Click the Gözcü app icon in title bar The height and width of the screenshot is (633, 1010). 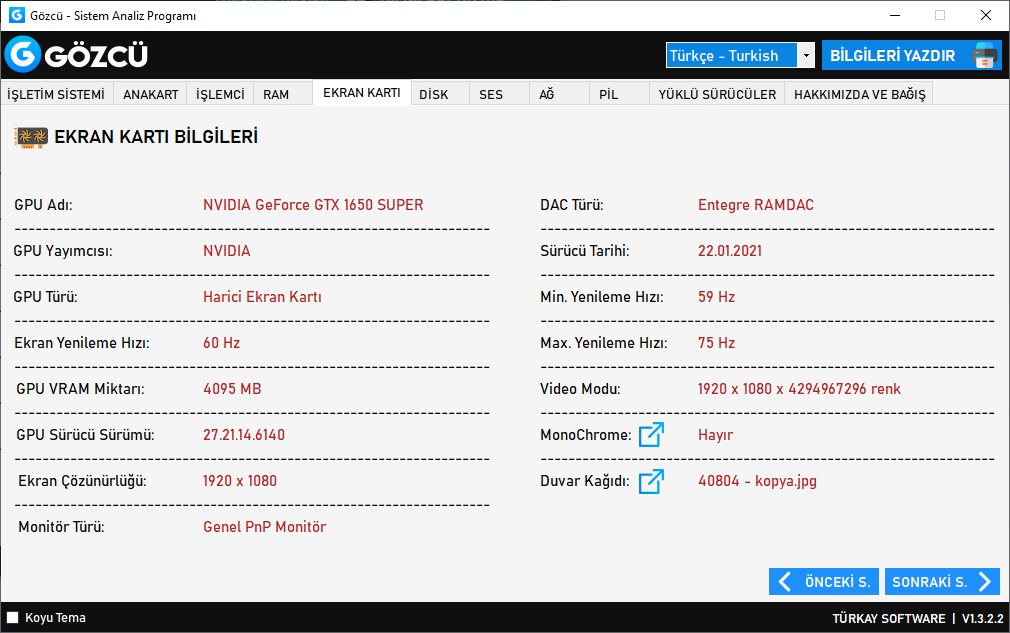(17, 15)
